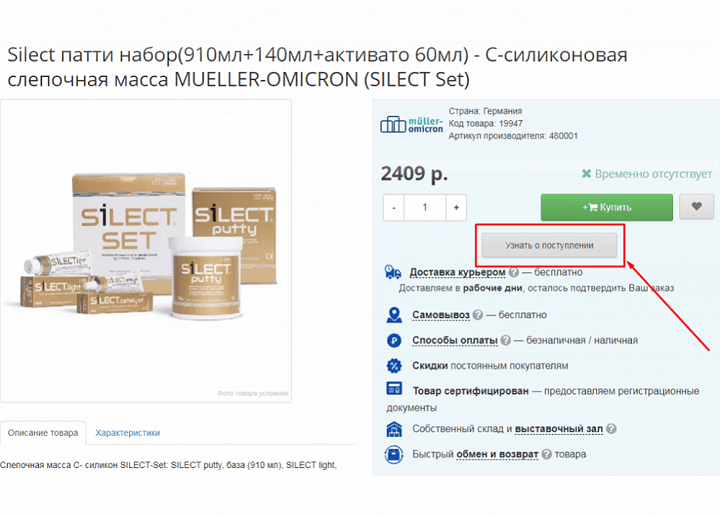Viewport: 720px width, 516px height.
Task: Click the certified product document icon
Action: pyautogui.click(x=394, y=388)
